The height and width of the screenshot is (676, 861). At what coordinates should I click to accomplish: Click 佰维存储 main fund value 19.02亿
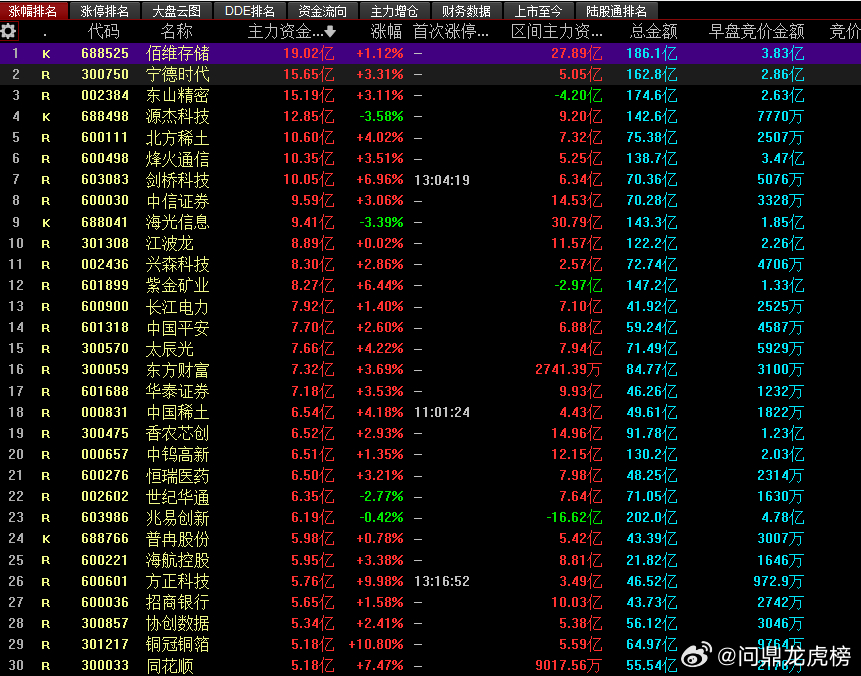click(309, 54)
